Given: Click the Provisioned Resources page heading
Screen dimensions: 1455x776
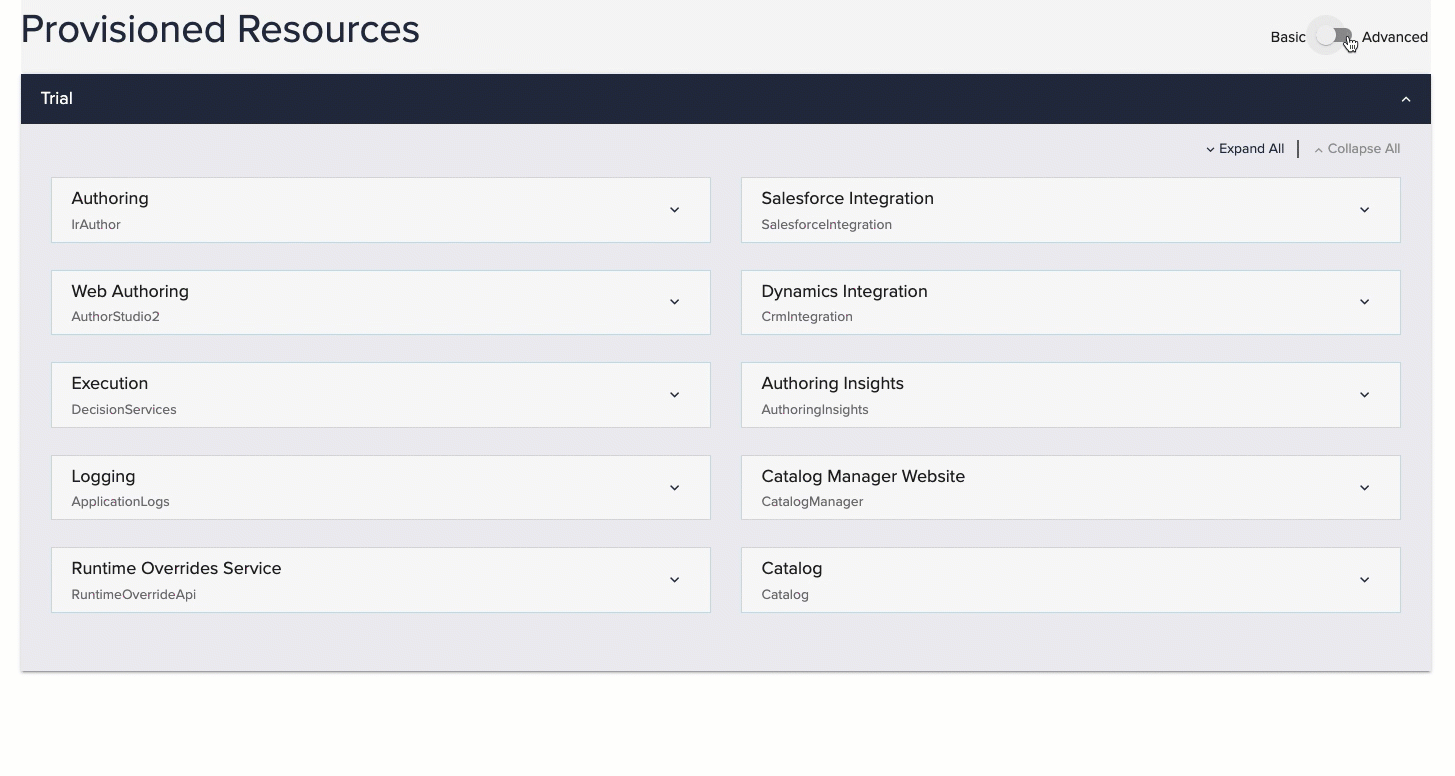Looking at the screenshot, I should click(x=220, y=30).
